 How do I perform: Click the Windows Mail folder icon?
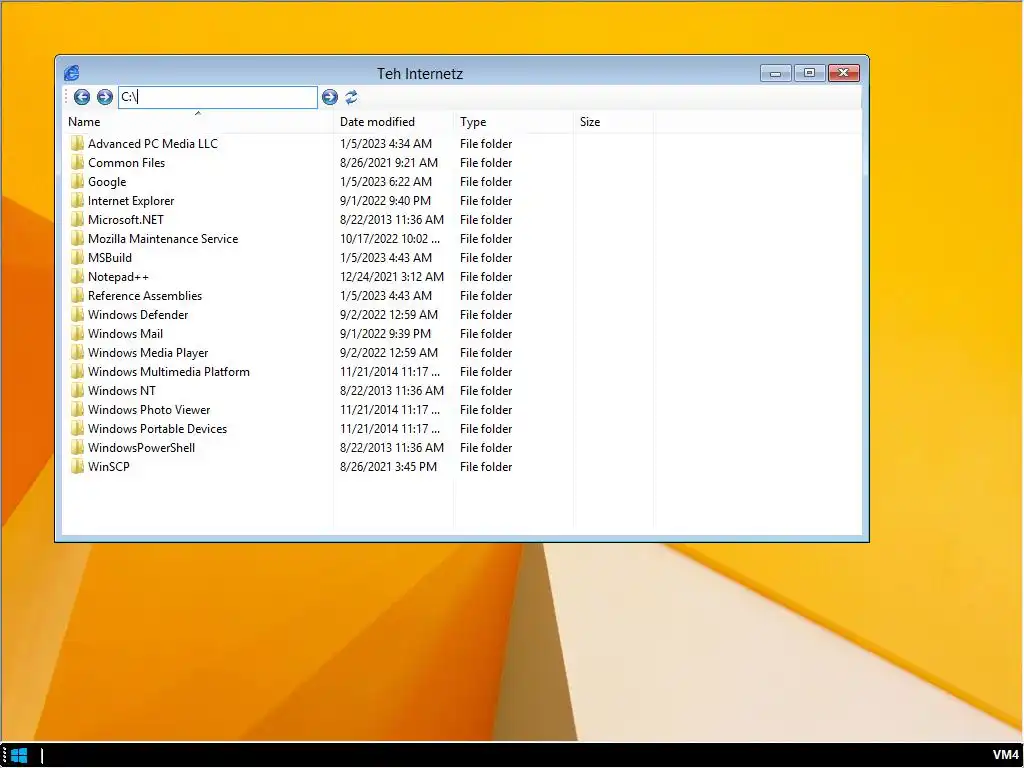click(x=77, y=332)
